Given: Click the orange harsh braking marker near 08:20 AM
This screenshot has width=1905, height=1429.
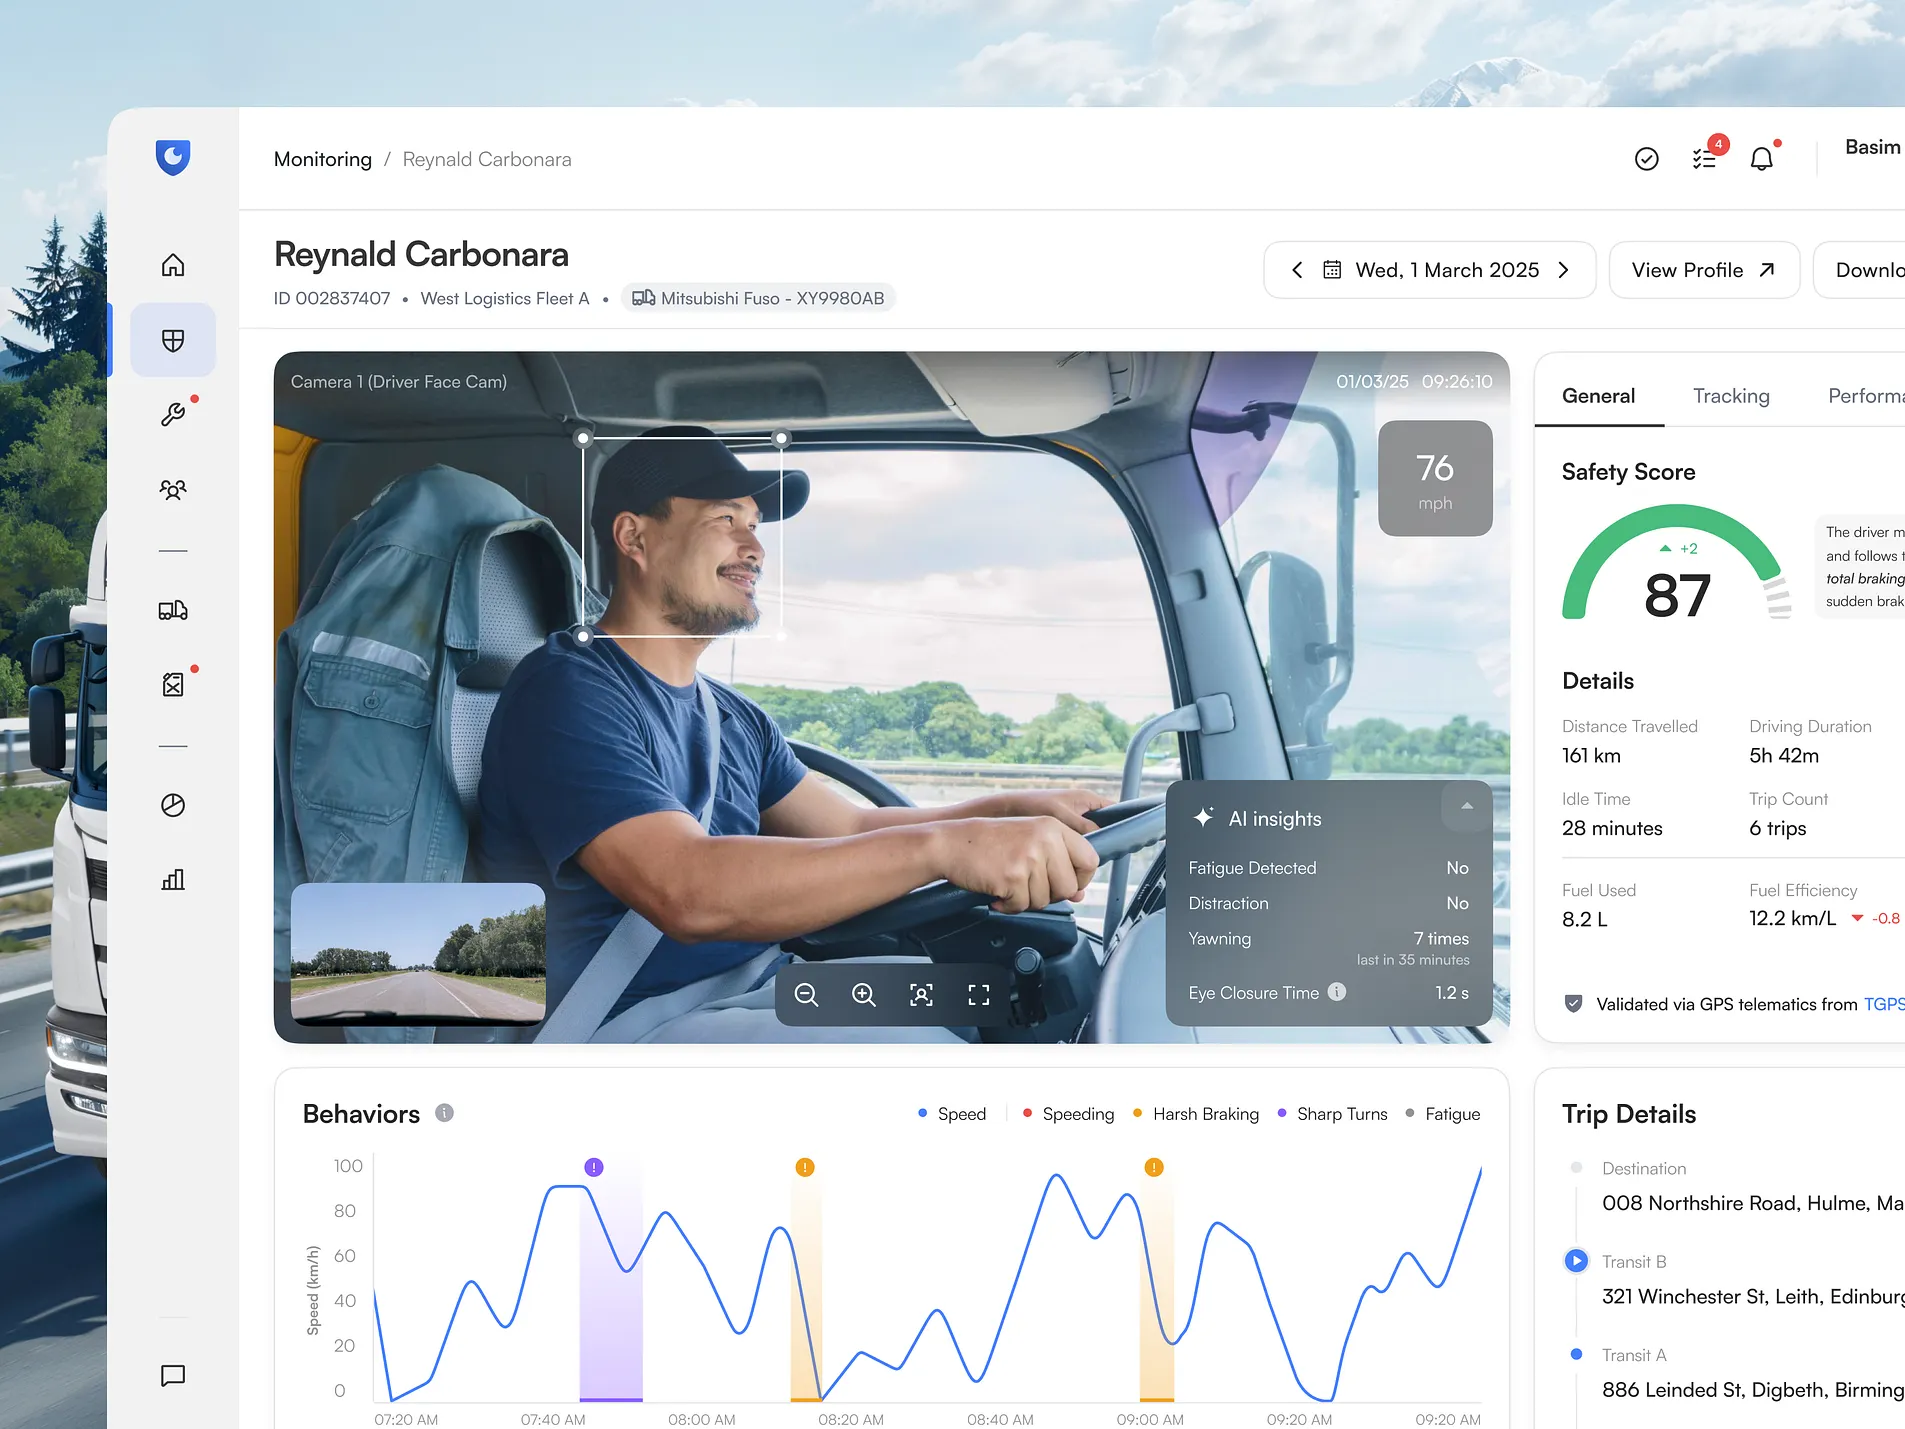Looking at the screenshot, I should 805,1167.
